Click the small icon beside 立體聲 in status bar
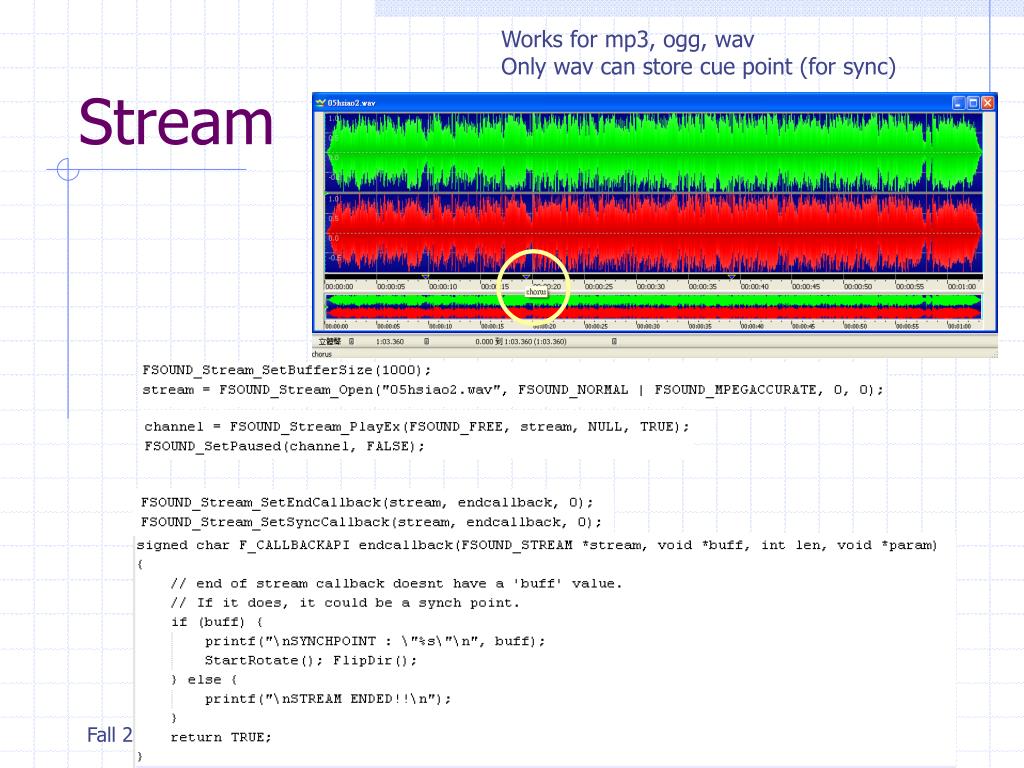1024x768 pixels. tap(351, 342)
